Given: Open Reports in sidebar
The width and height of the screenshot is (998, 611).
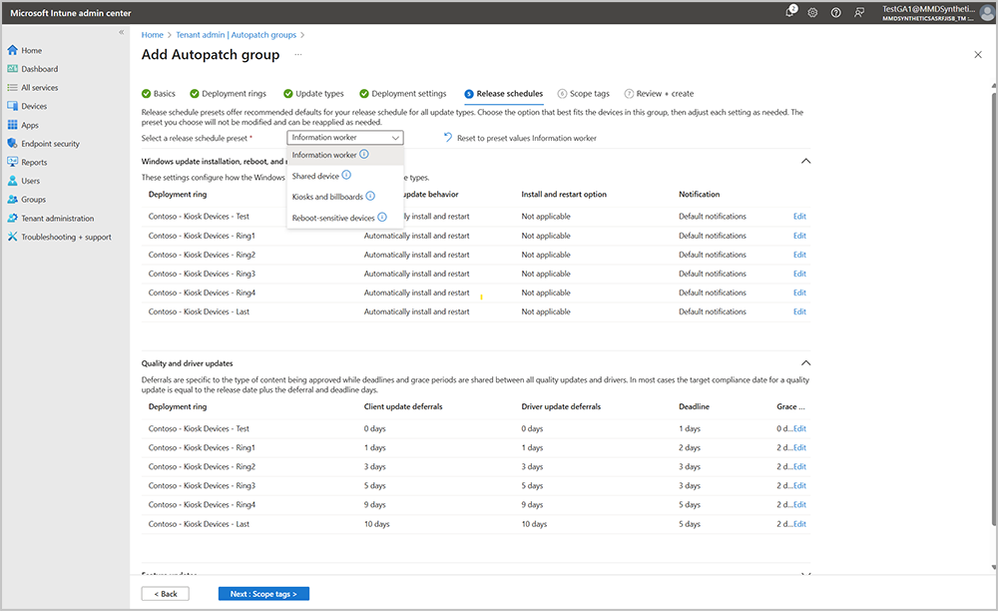Looking at the screenshot, I should (x=34, y=162).
